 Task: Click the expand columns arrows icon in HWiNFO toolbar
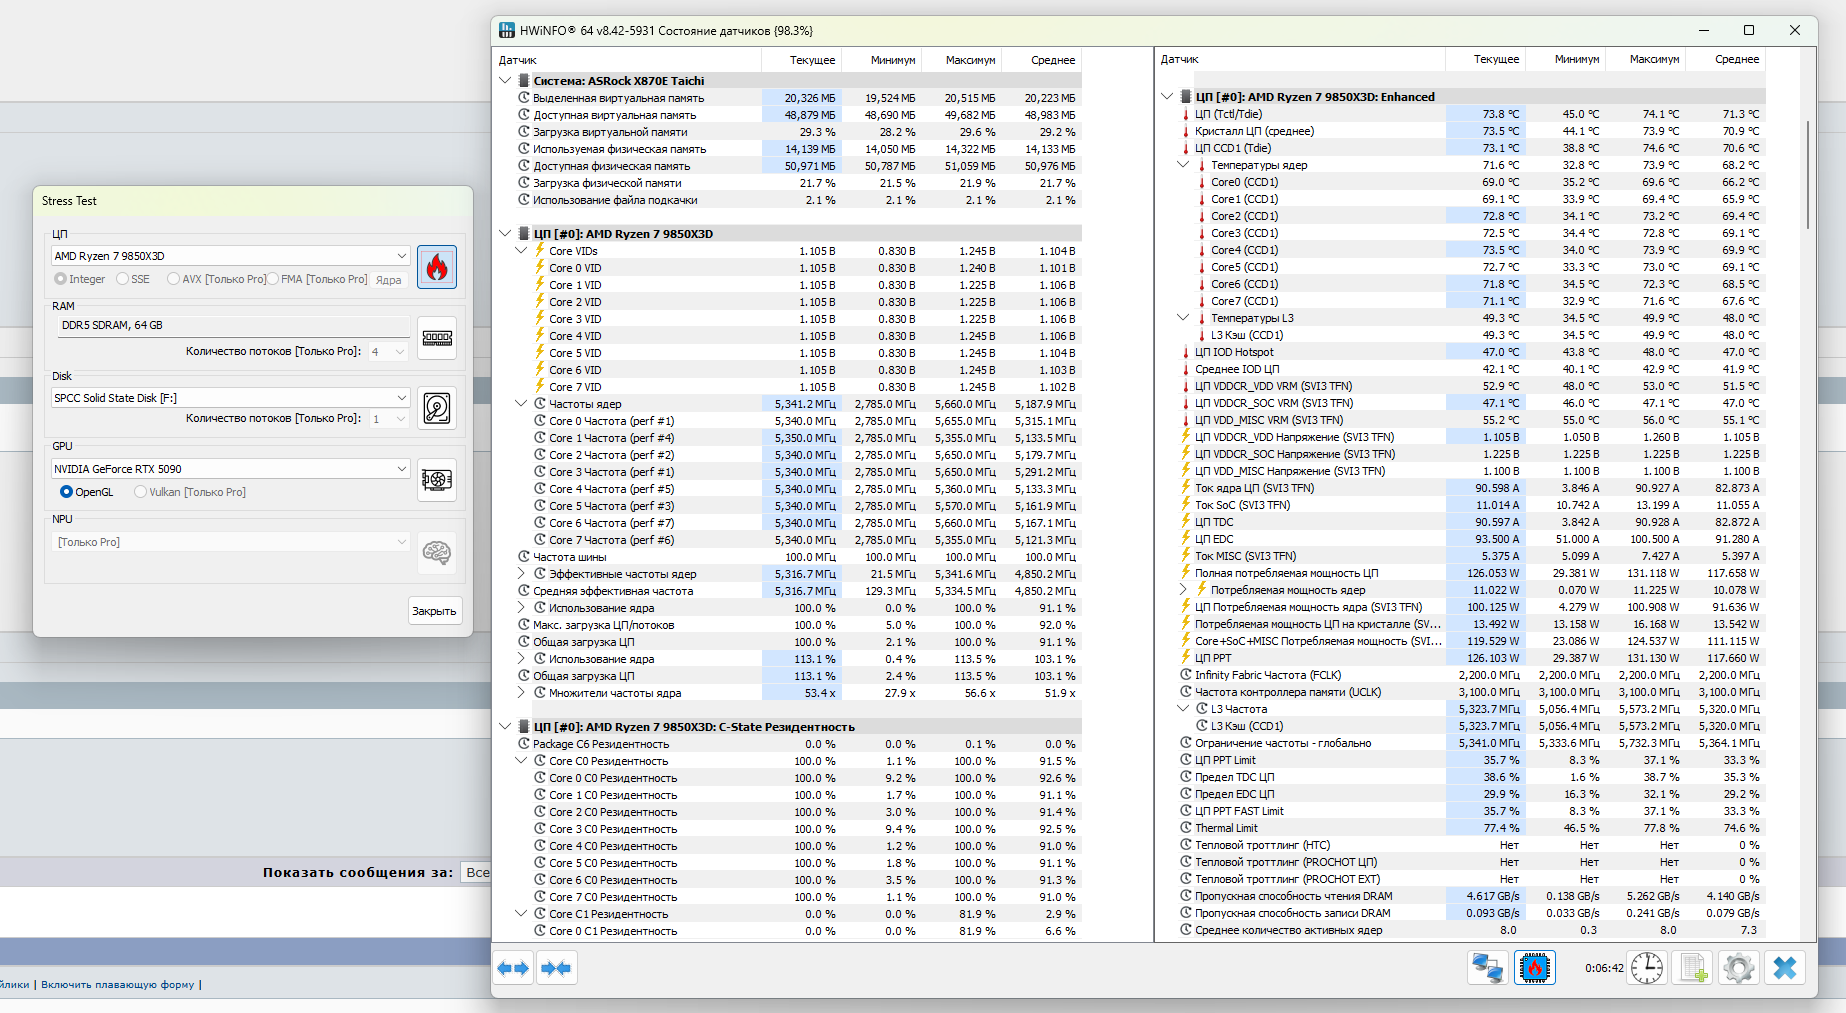pyautogui.click(x=513, y=968)
